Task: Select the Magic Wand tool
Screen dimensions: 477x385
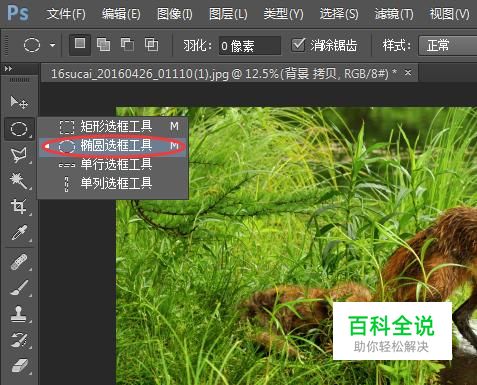Action: 19,181
